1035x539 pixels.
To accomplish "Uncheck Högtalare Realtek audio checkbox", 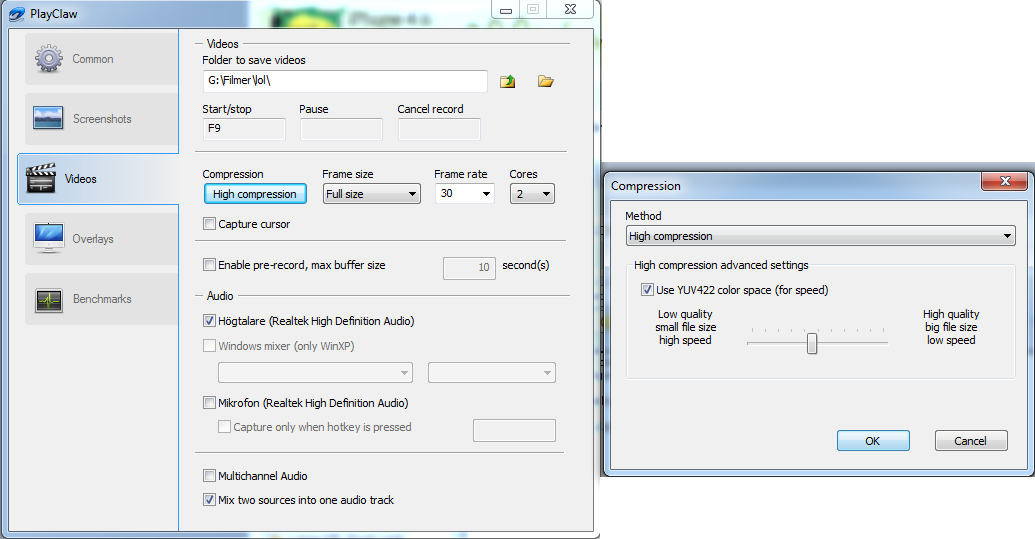I will point(209,321).
